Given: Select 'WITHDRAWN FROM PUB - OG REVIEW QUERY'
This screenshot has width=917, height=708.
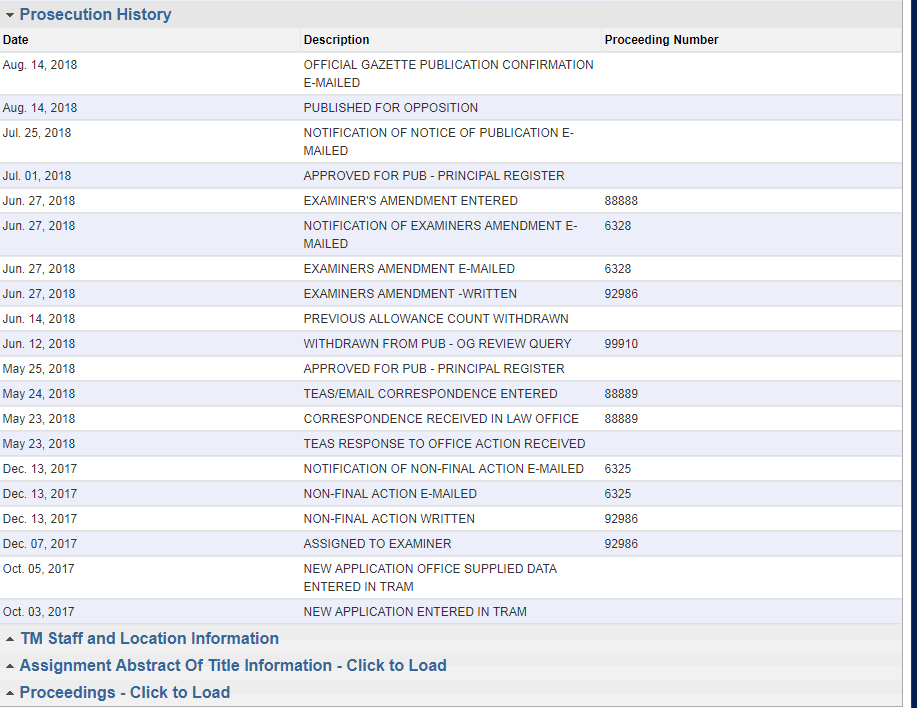Looking at the screenshot, I should coord(437,344).
